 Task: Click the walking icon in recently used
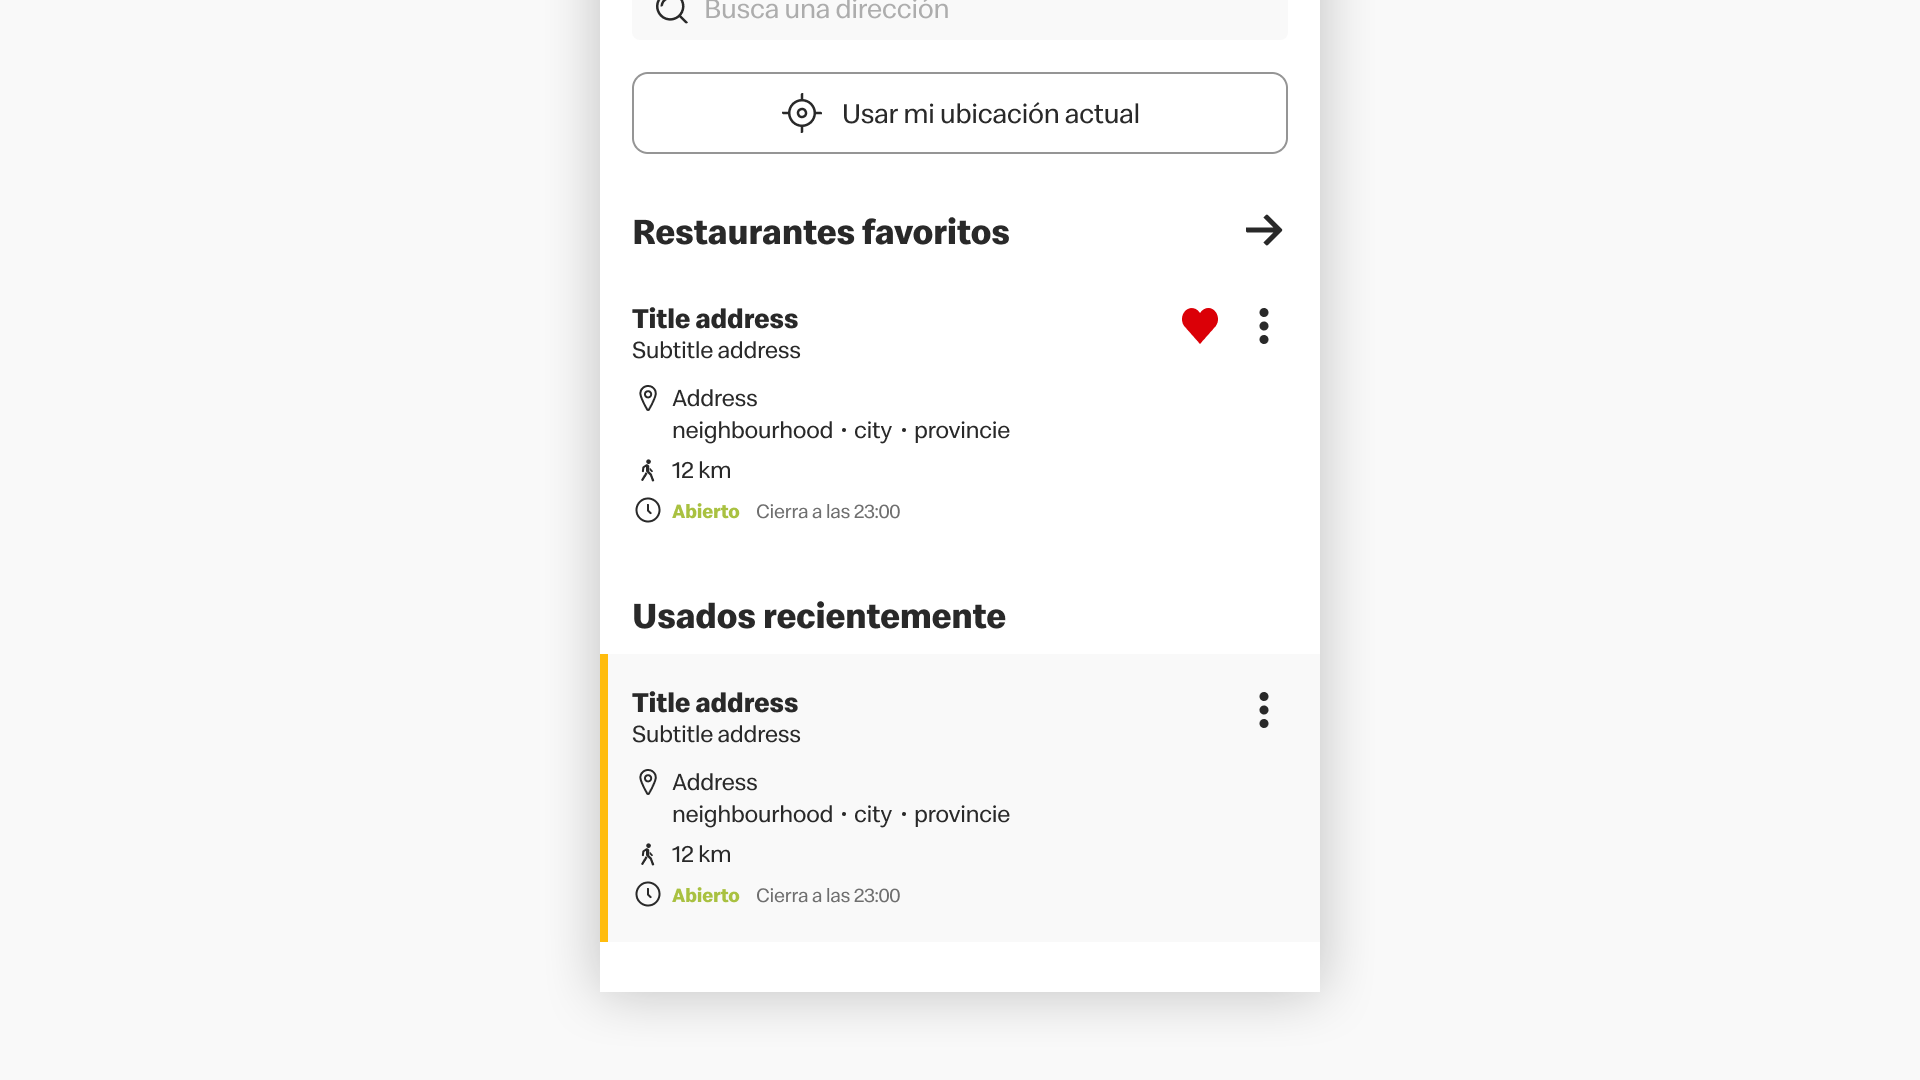coord(648,854)
